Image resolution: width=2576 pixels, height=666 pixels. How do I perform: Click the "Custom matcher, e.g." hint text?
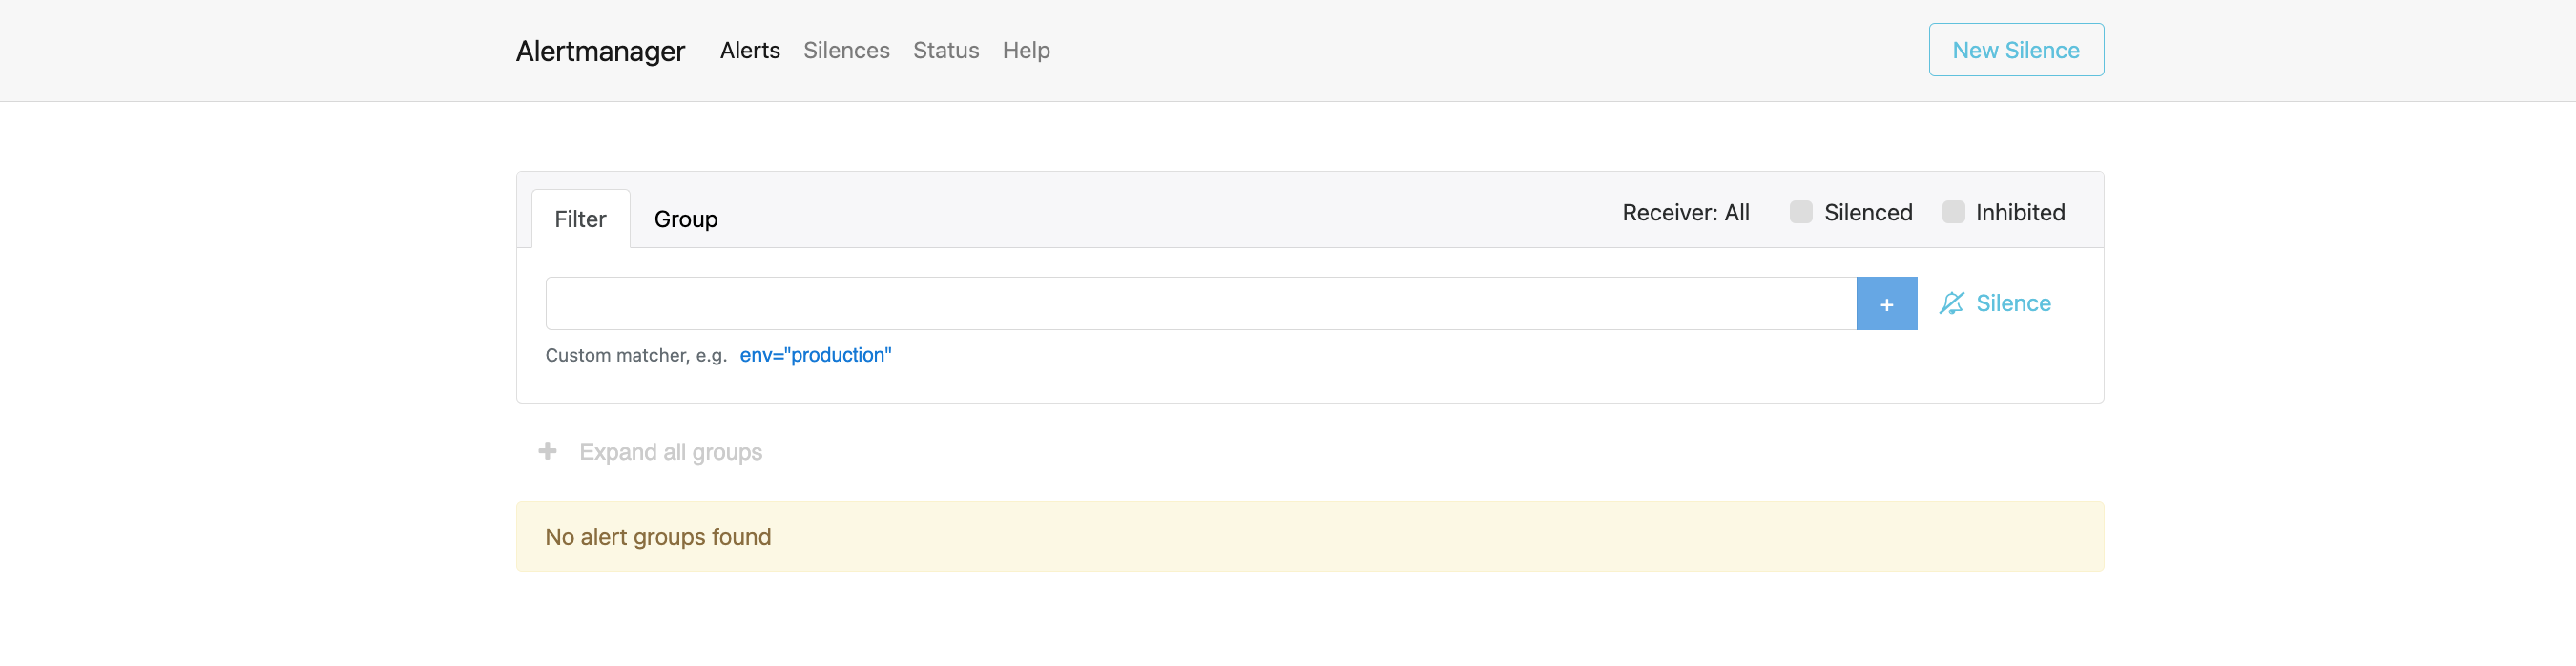pos(636,355)
